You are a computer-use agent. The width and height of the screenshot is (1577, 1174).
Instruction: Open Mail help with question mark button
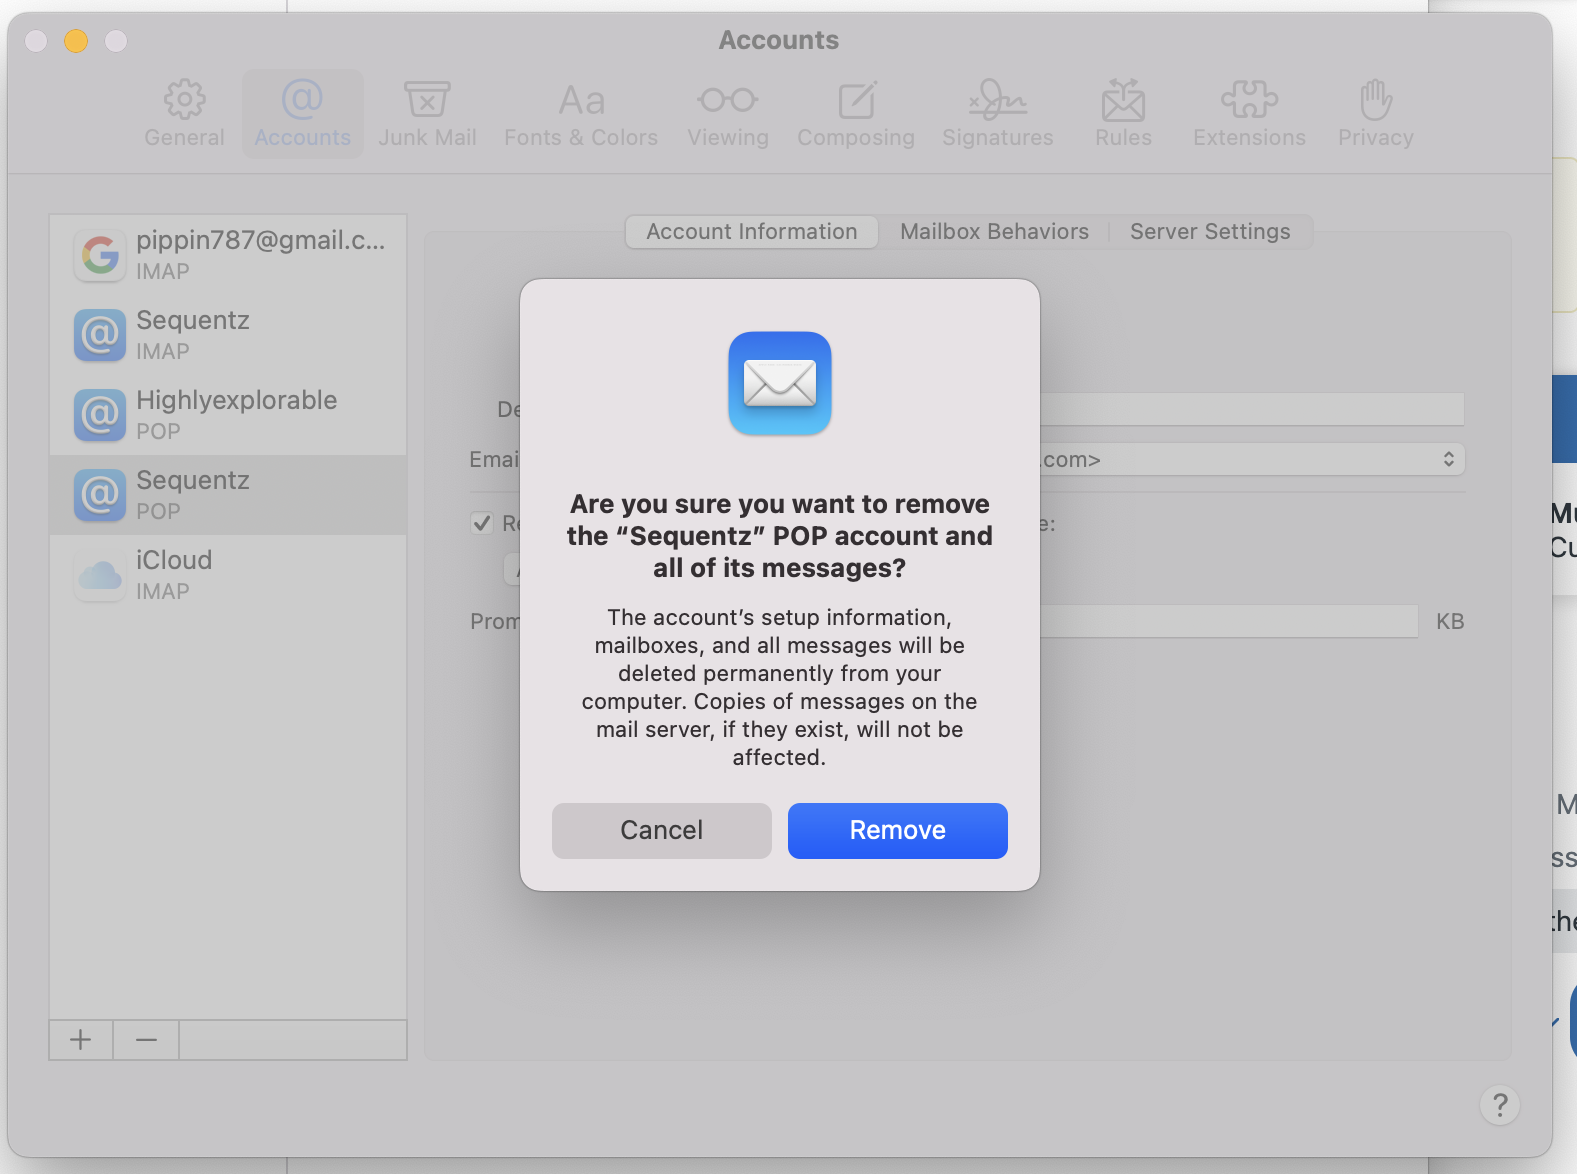pos(1500,1105)
